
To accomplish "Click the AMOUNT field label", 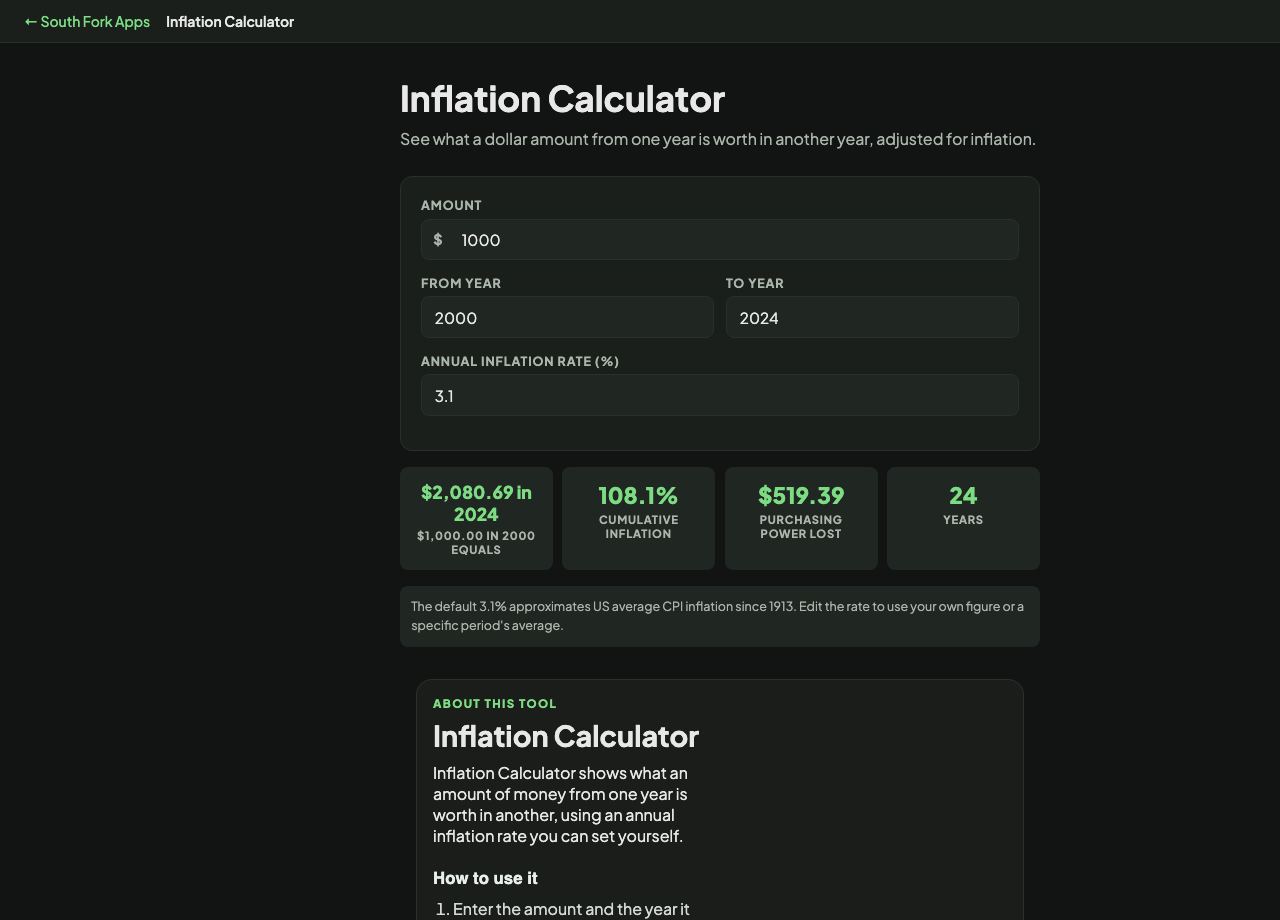I will coord(451,205).
